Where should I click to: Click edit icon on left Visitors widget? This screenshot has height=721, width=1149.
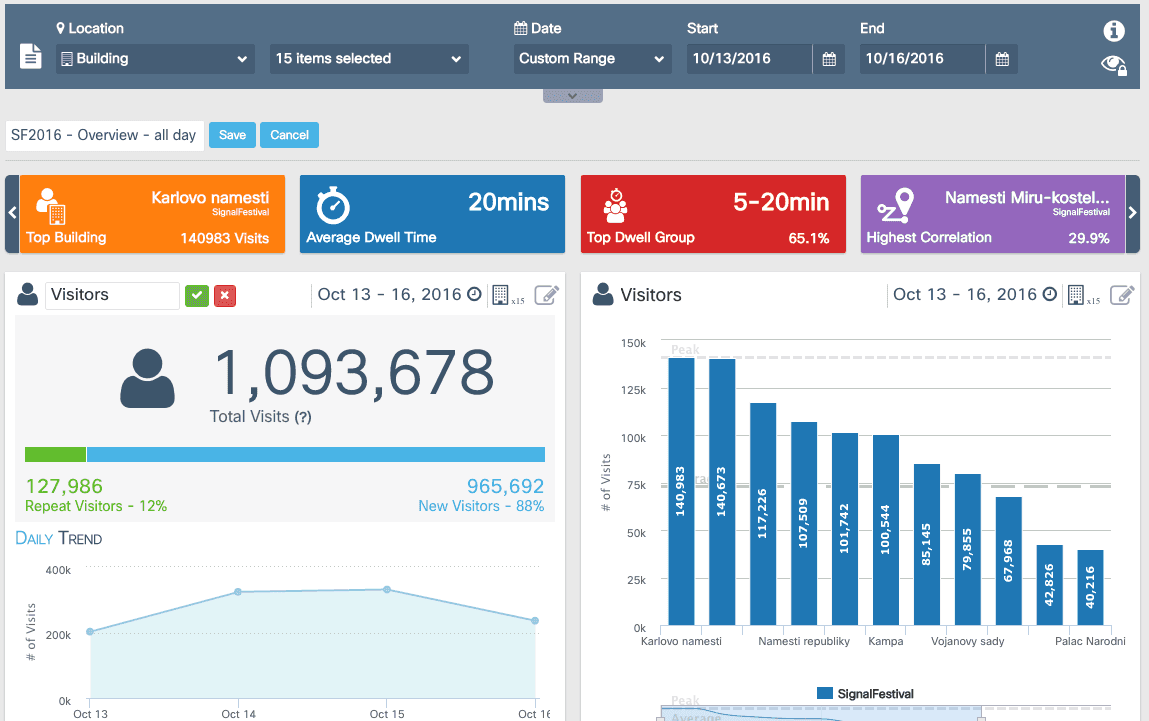click(x=547, y=295)
